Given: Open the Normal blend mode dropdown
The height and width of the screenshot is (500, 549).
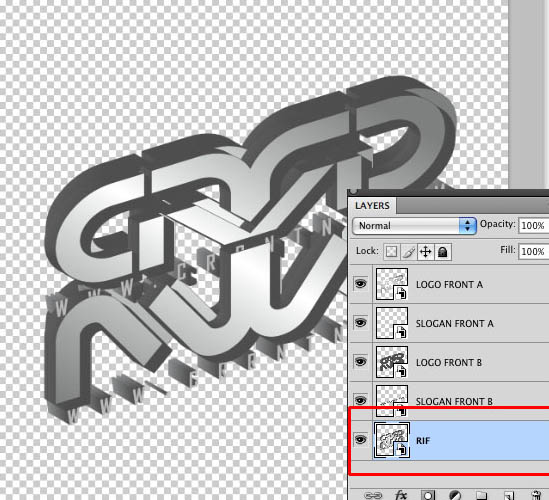Looking at the screenshot, I should point(414,225).
